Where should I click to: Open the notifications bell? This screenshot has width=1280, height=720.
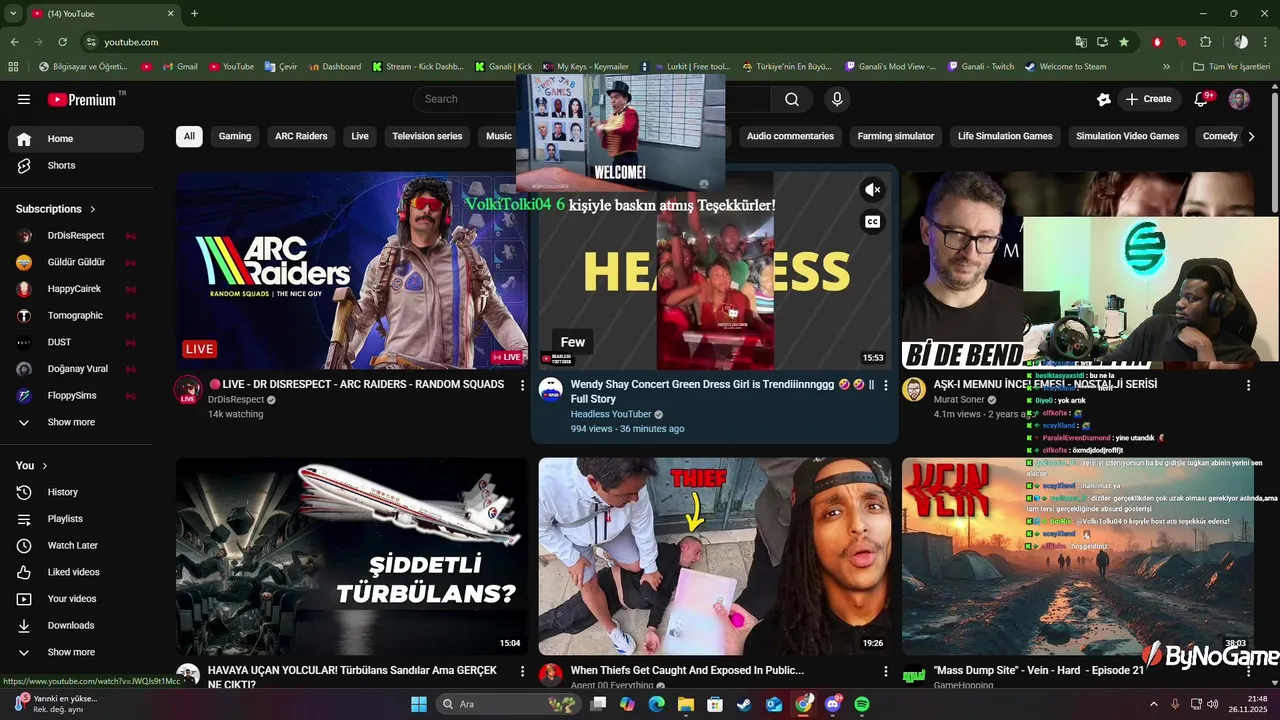1203,99
